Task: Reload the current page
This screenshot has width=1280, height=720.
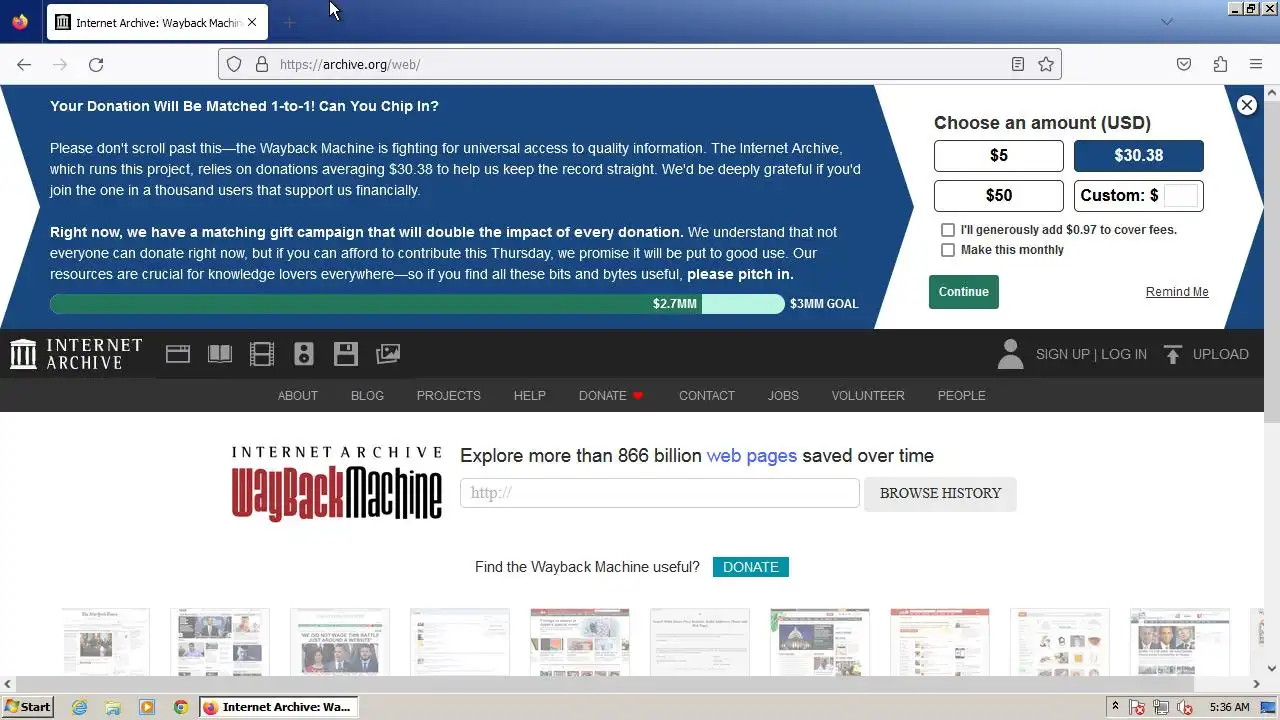Action: 96,64
